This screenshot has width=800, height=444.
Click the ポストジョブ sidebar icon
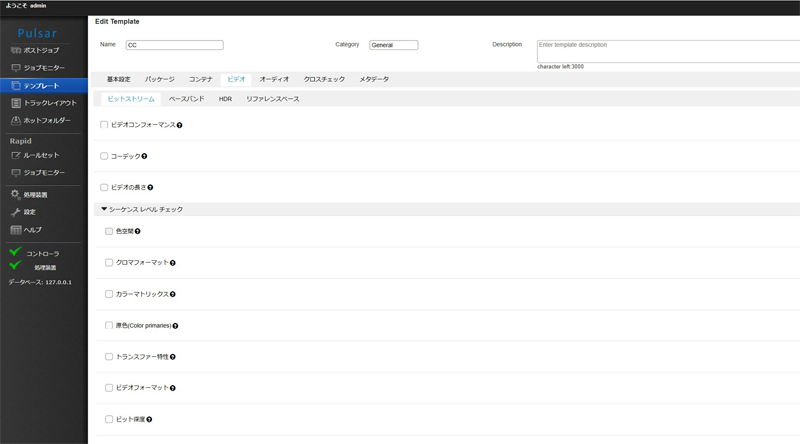pyautogui.click(x=16, y=50)
